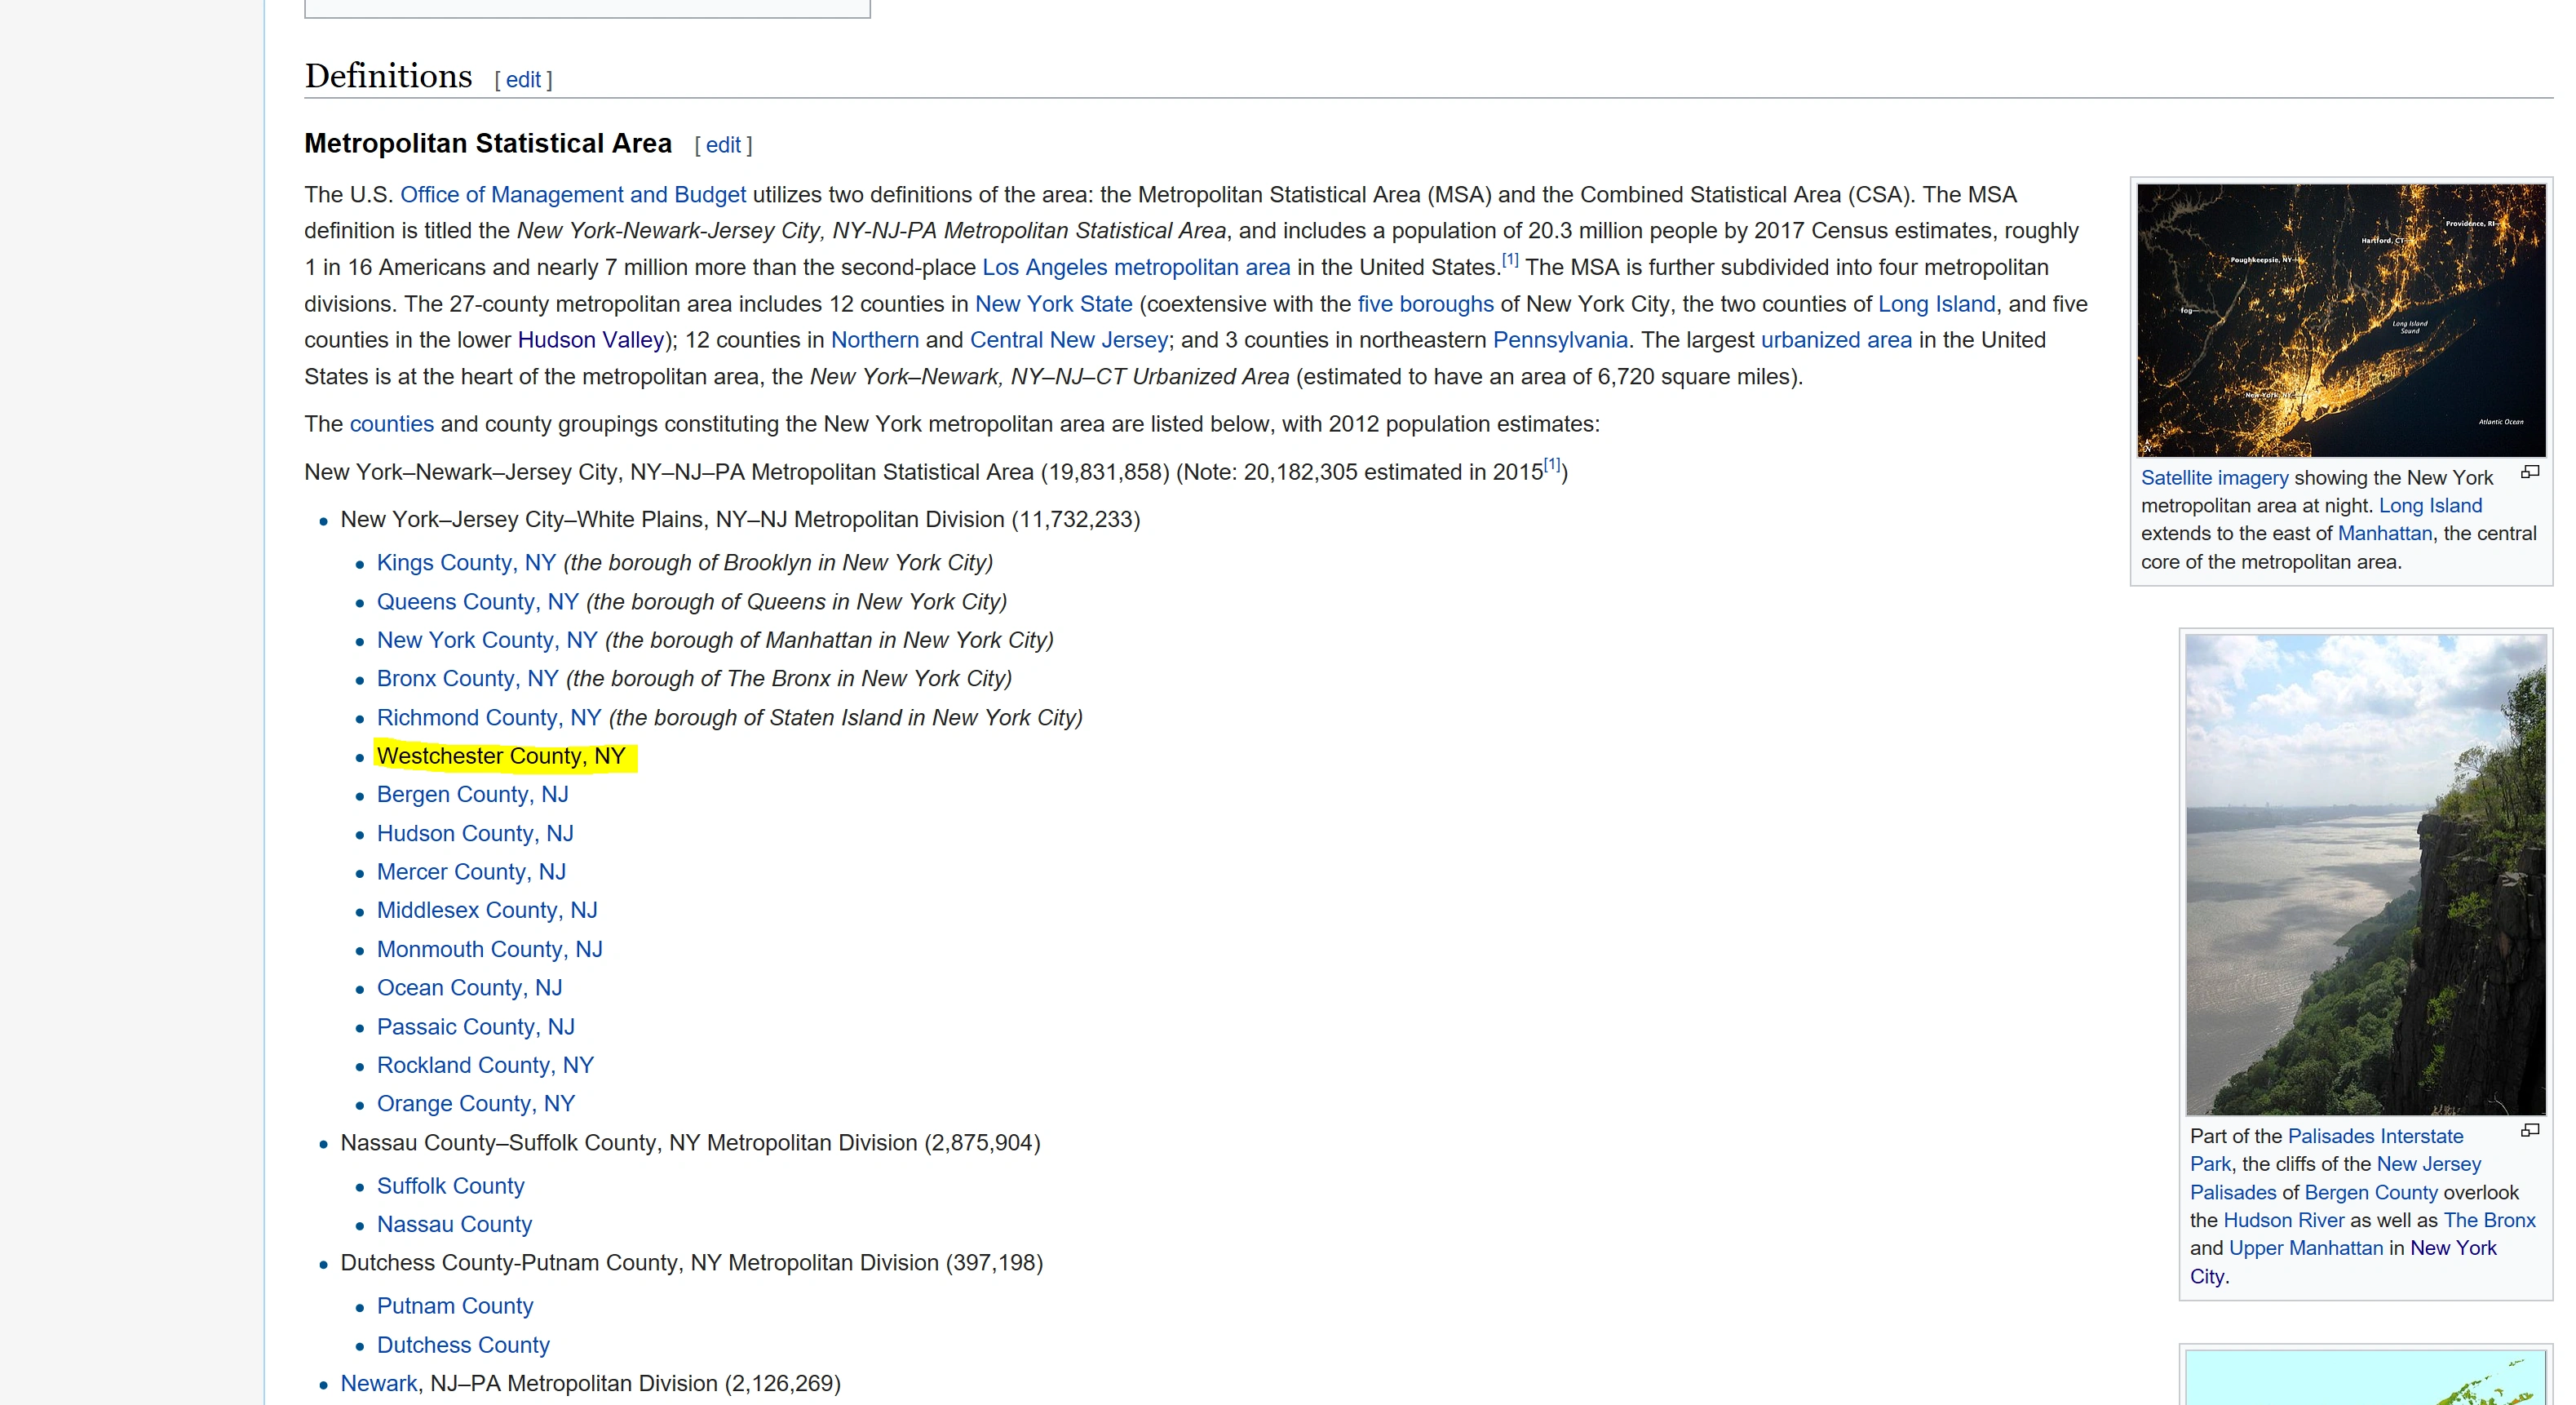Viewport: 2576px width, 1405px height.
Task: Select Bergen County, NJ in list
Action: coord(472,795)
